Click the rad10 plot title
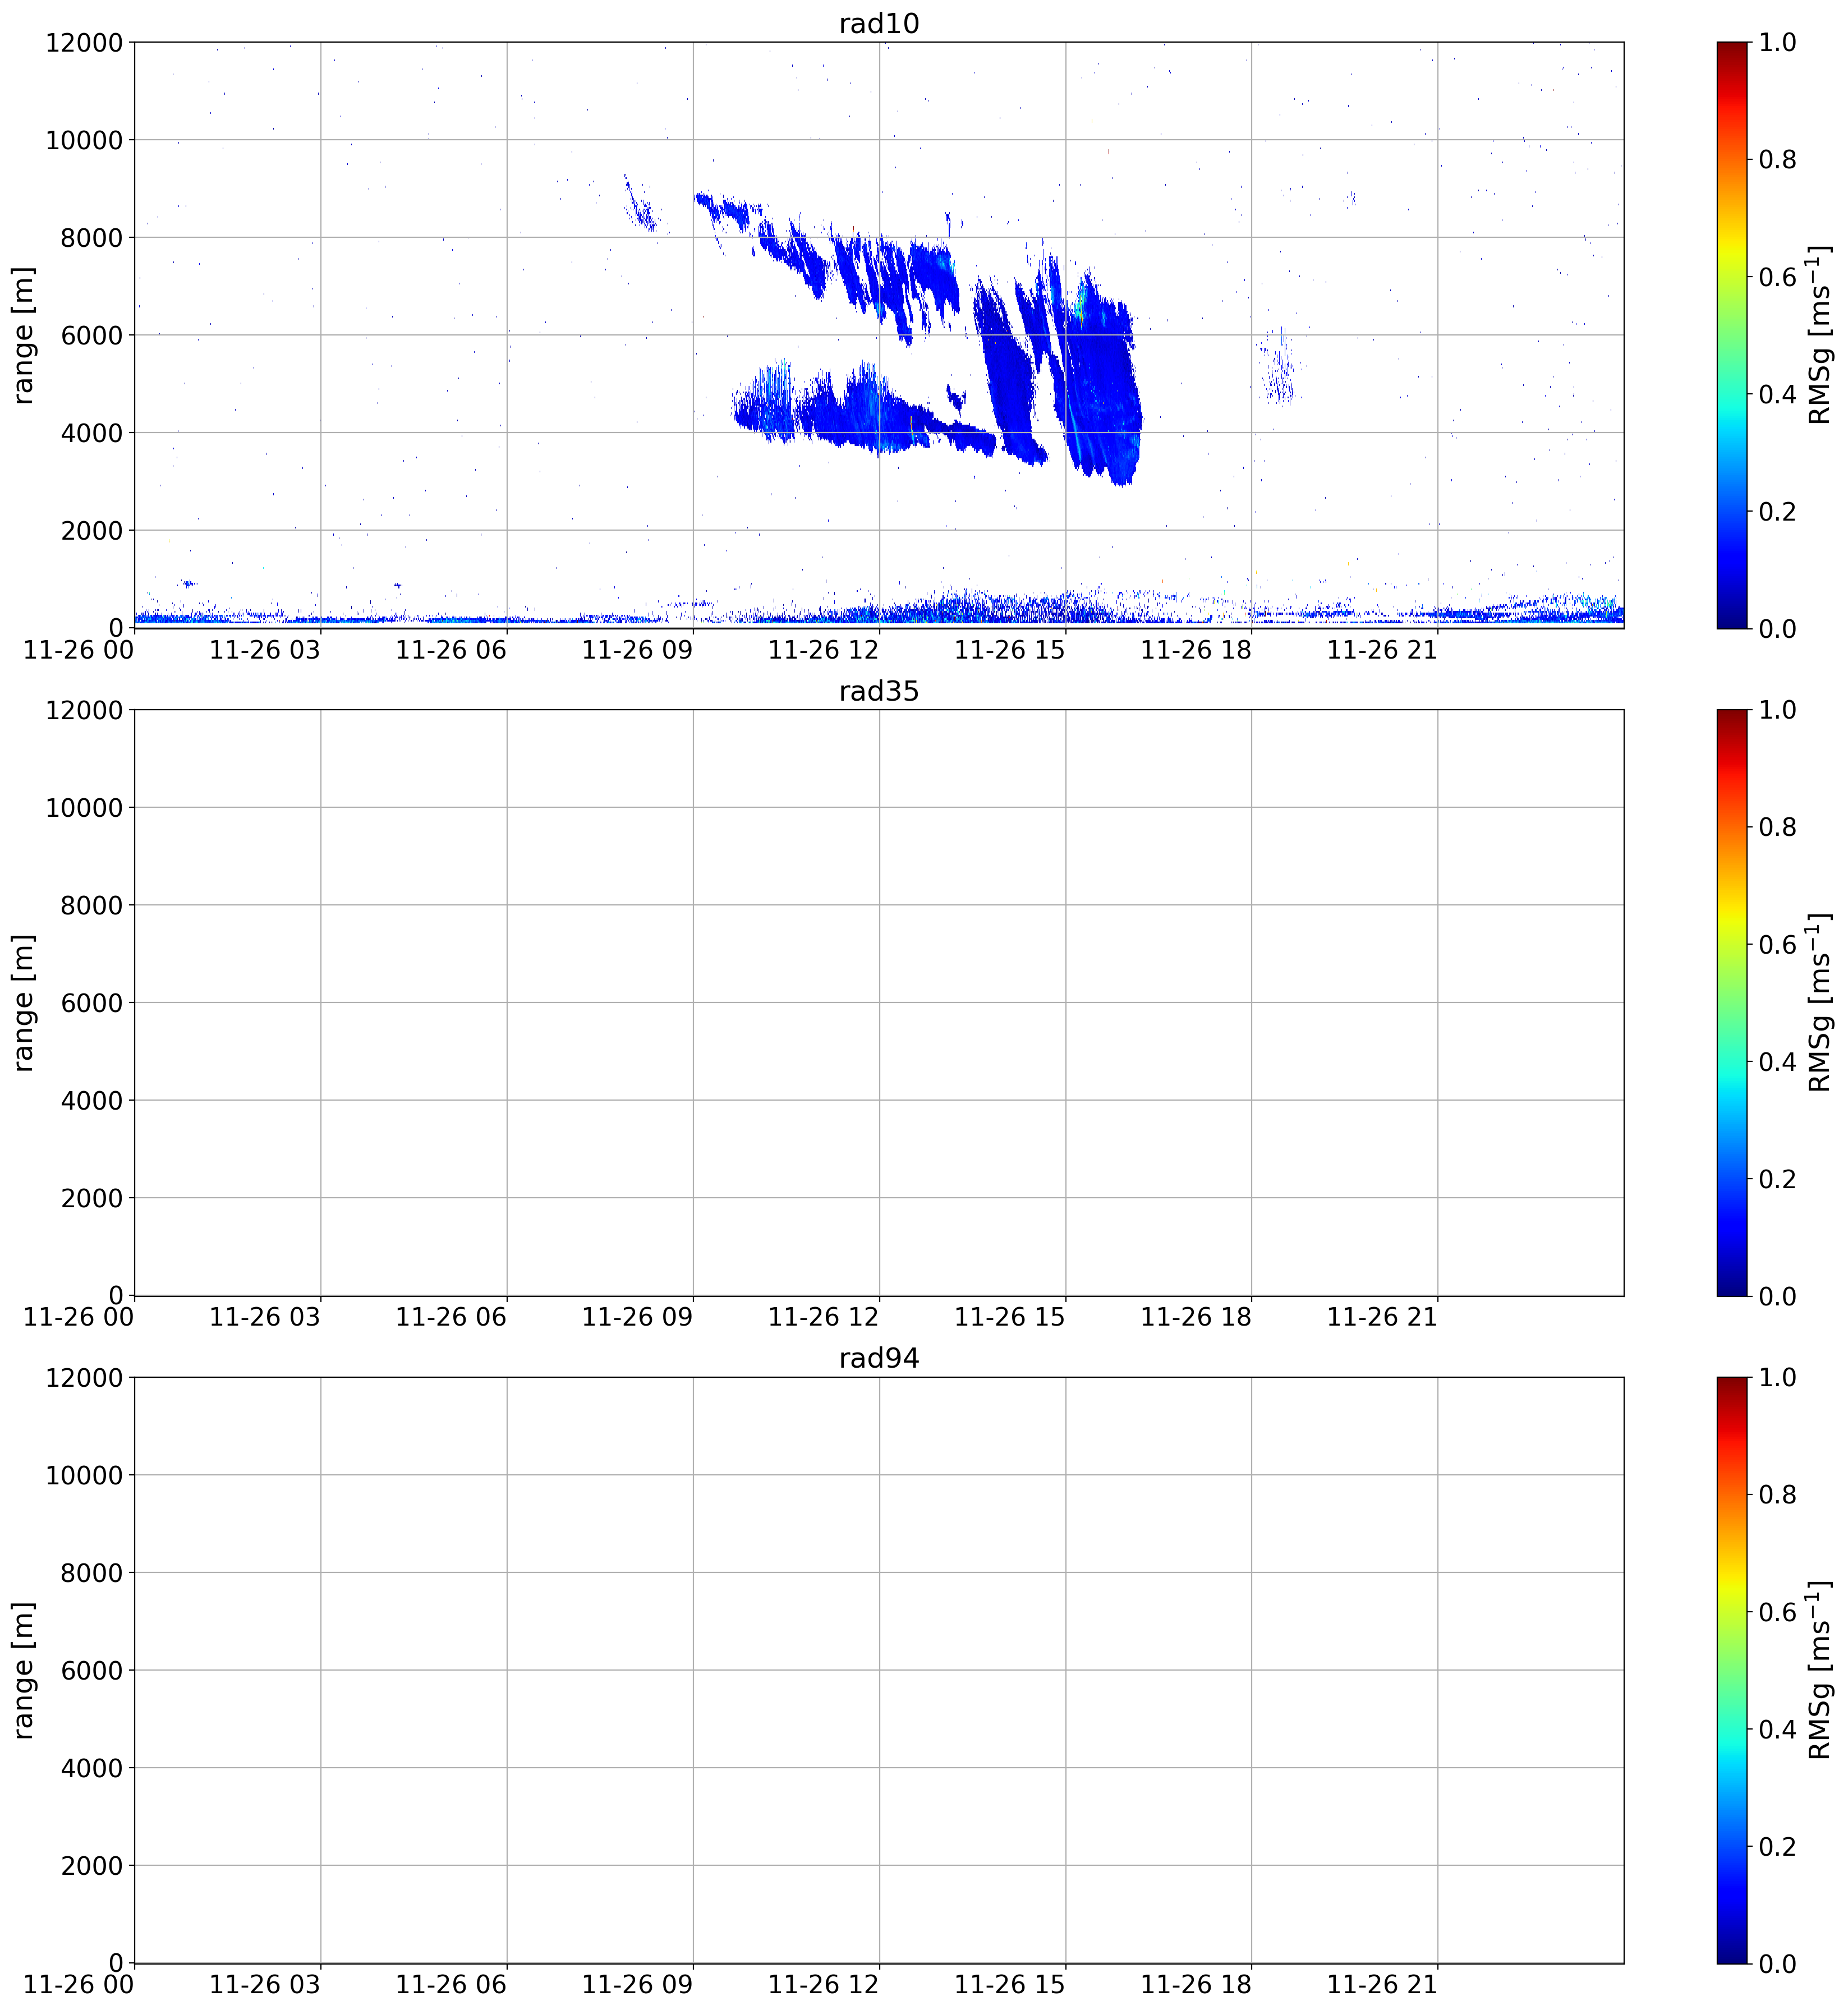The height and width of the screenshot is (2010, 1848). tap(878, 23)
